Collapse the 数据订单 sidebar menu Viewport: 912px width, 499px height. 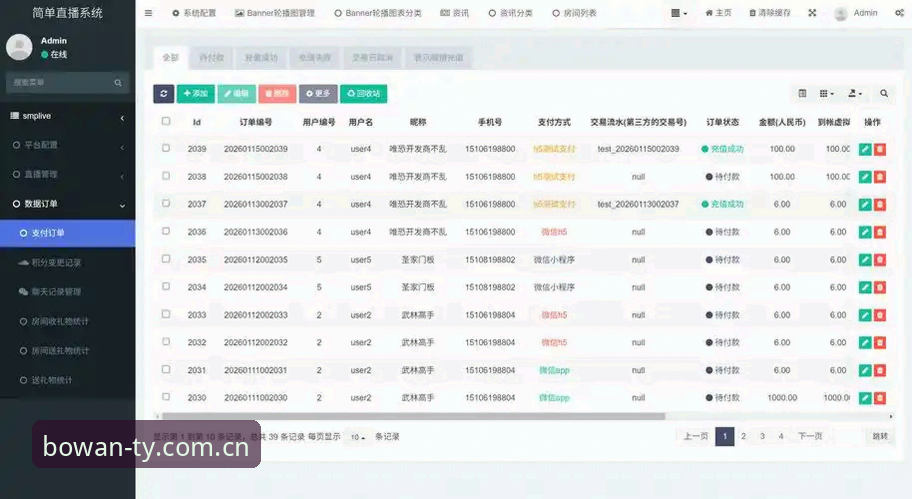click(x=67, y=204)
